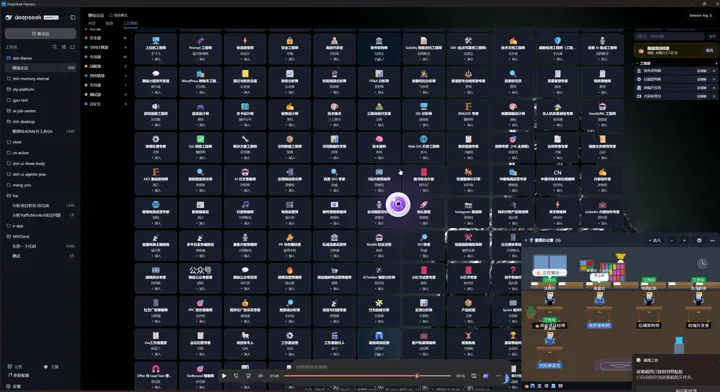Open the WordPress agent card
This screenshot has height=392, width=720.
pyautogui.click(x=200, y=81)
